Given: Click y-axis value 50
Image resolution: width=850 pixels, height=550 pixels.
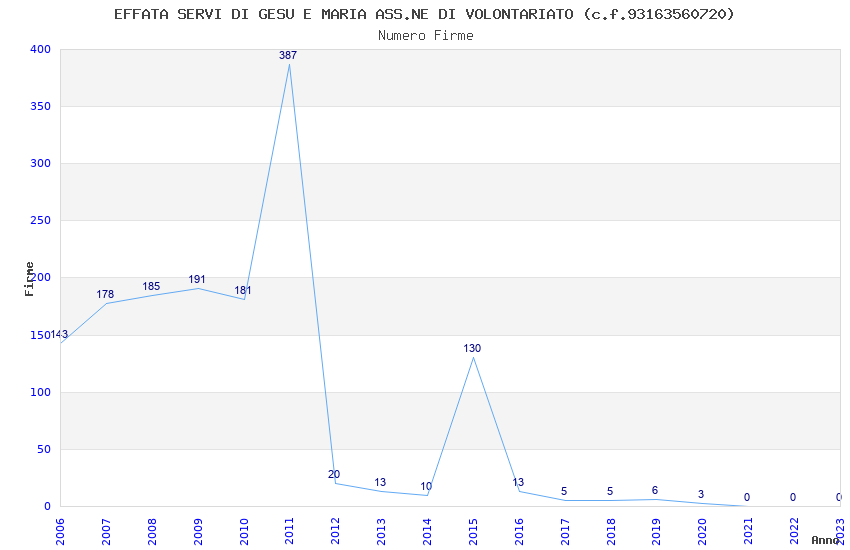Looking at the screenshot, I should [44, 449].
